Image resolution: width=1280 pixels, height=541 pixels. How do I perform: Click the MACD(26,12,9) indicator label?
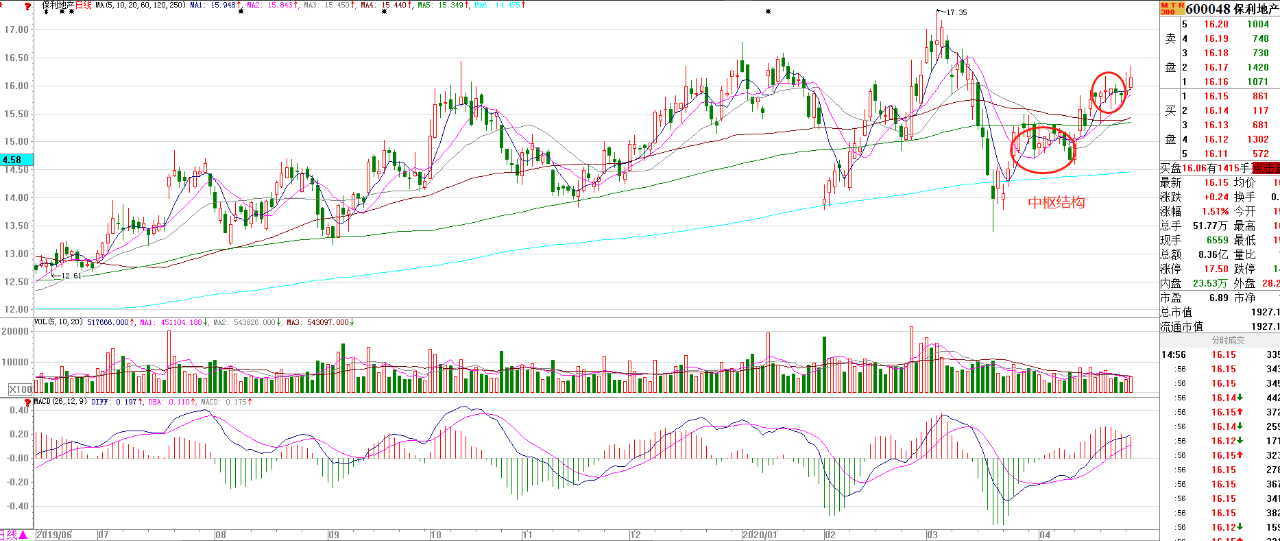click(x=59, y=401)
